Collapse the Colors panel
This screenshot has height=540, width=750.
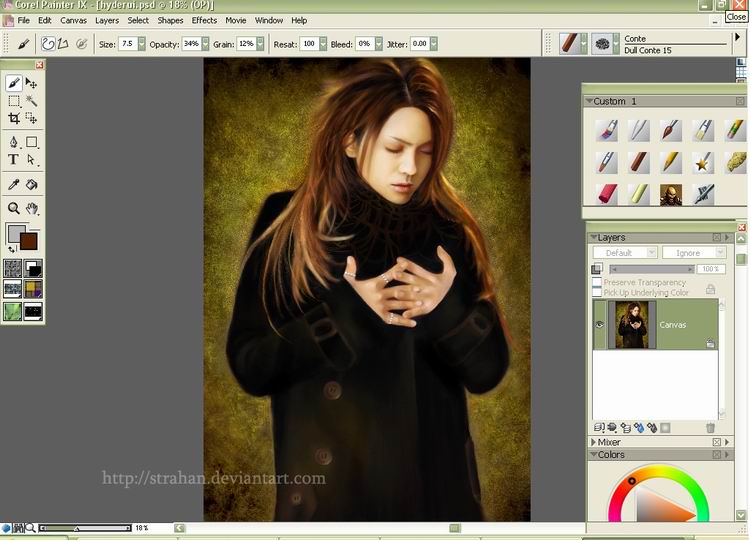(x=593, y=454)
